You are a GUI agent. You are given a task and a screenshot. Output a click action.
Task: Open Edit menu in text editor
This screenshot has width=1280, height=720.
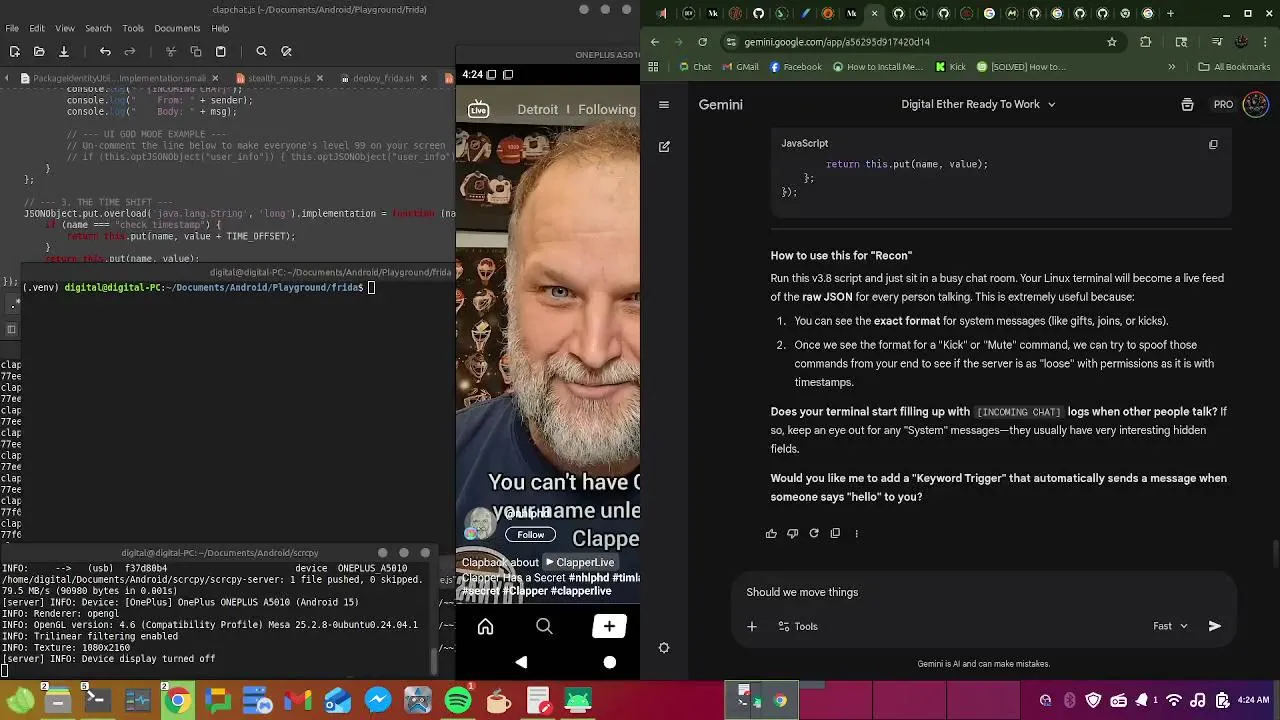point(37,28)
